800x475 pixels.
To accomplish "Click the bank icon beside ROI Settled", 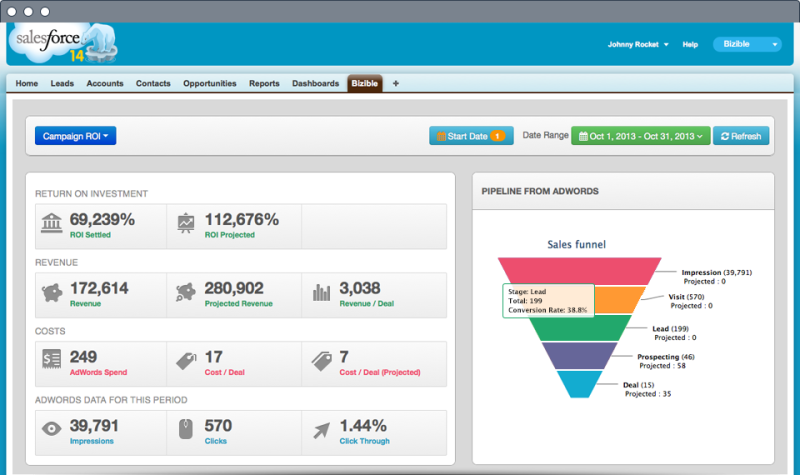I will click(52, 223).
